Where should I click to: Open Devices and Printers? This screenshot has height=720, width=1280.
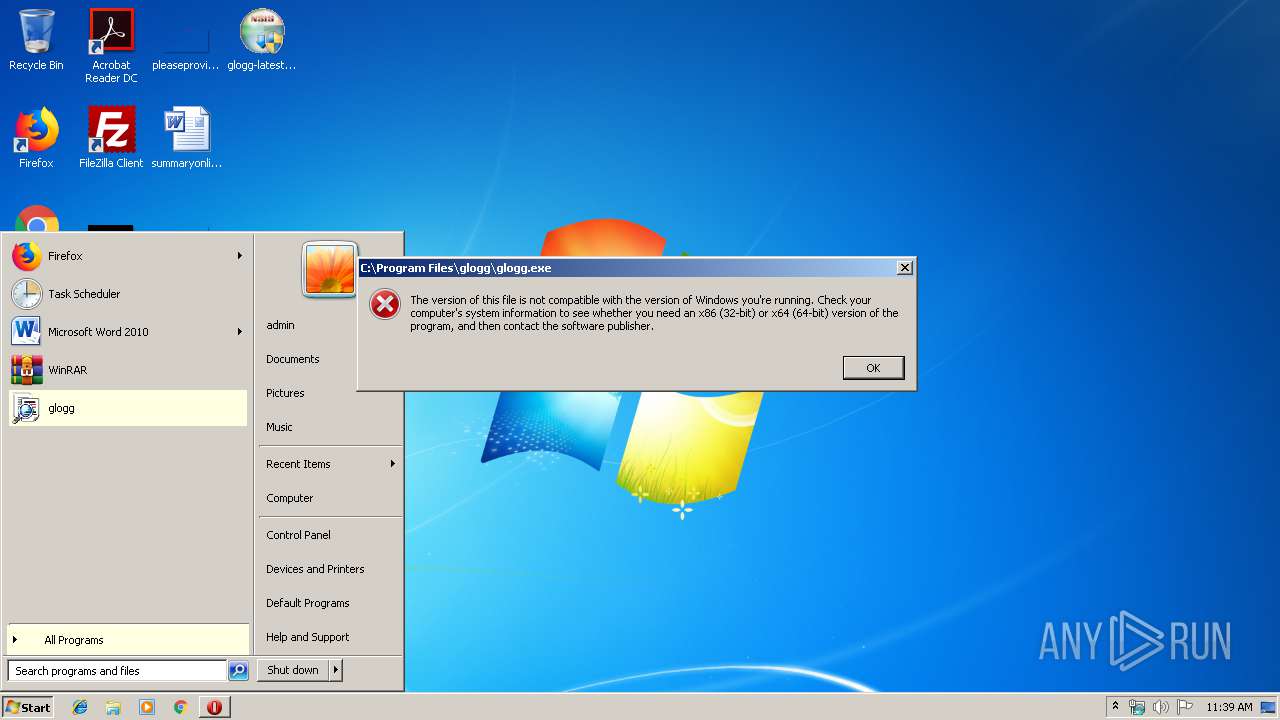point(315,569)
